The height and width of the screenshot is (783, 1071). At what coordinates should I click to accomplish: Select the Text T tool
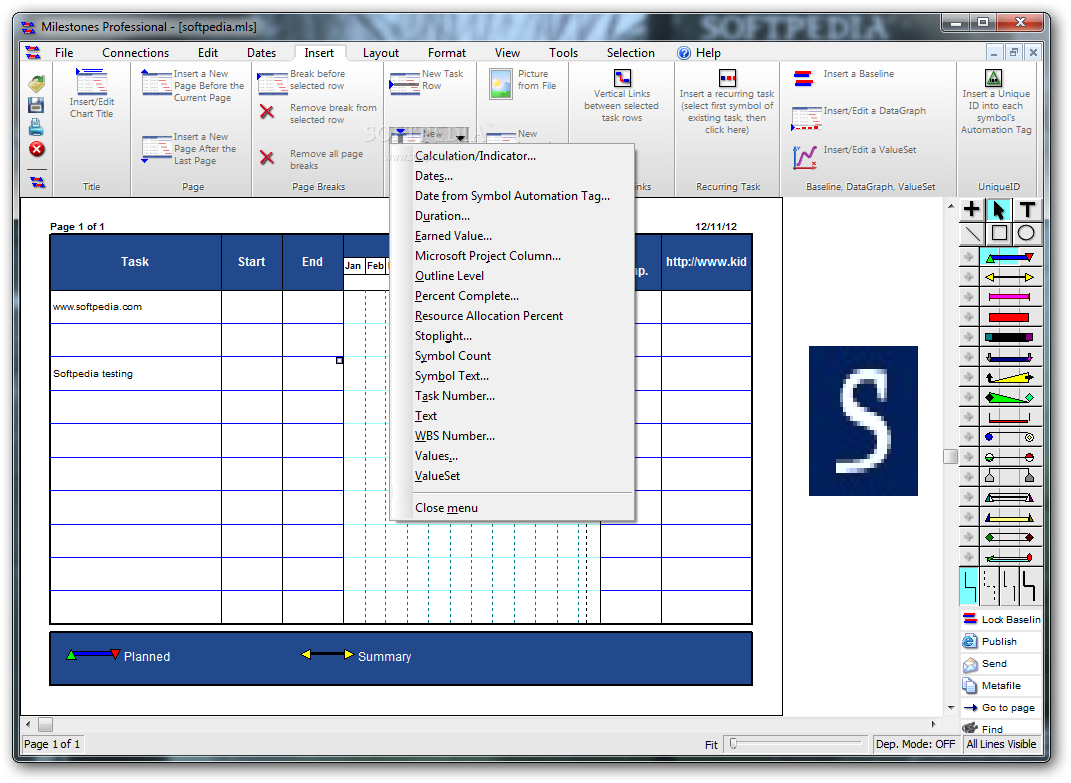(x=1027, y=209)
